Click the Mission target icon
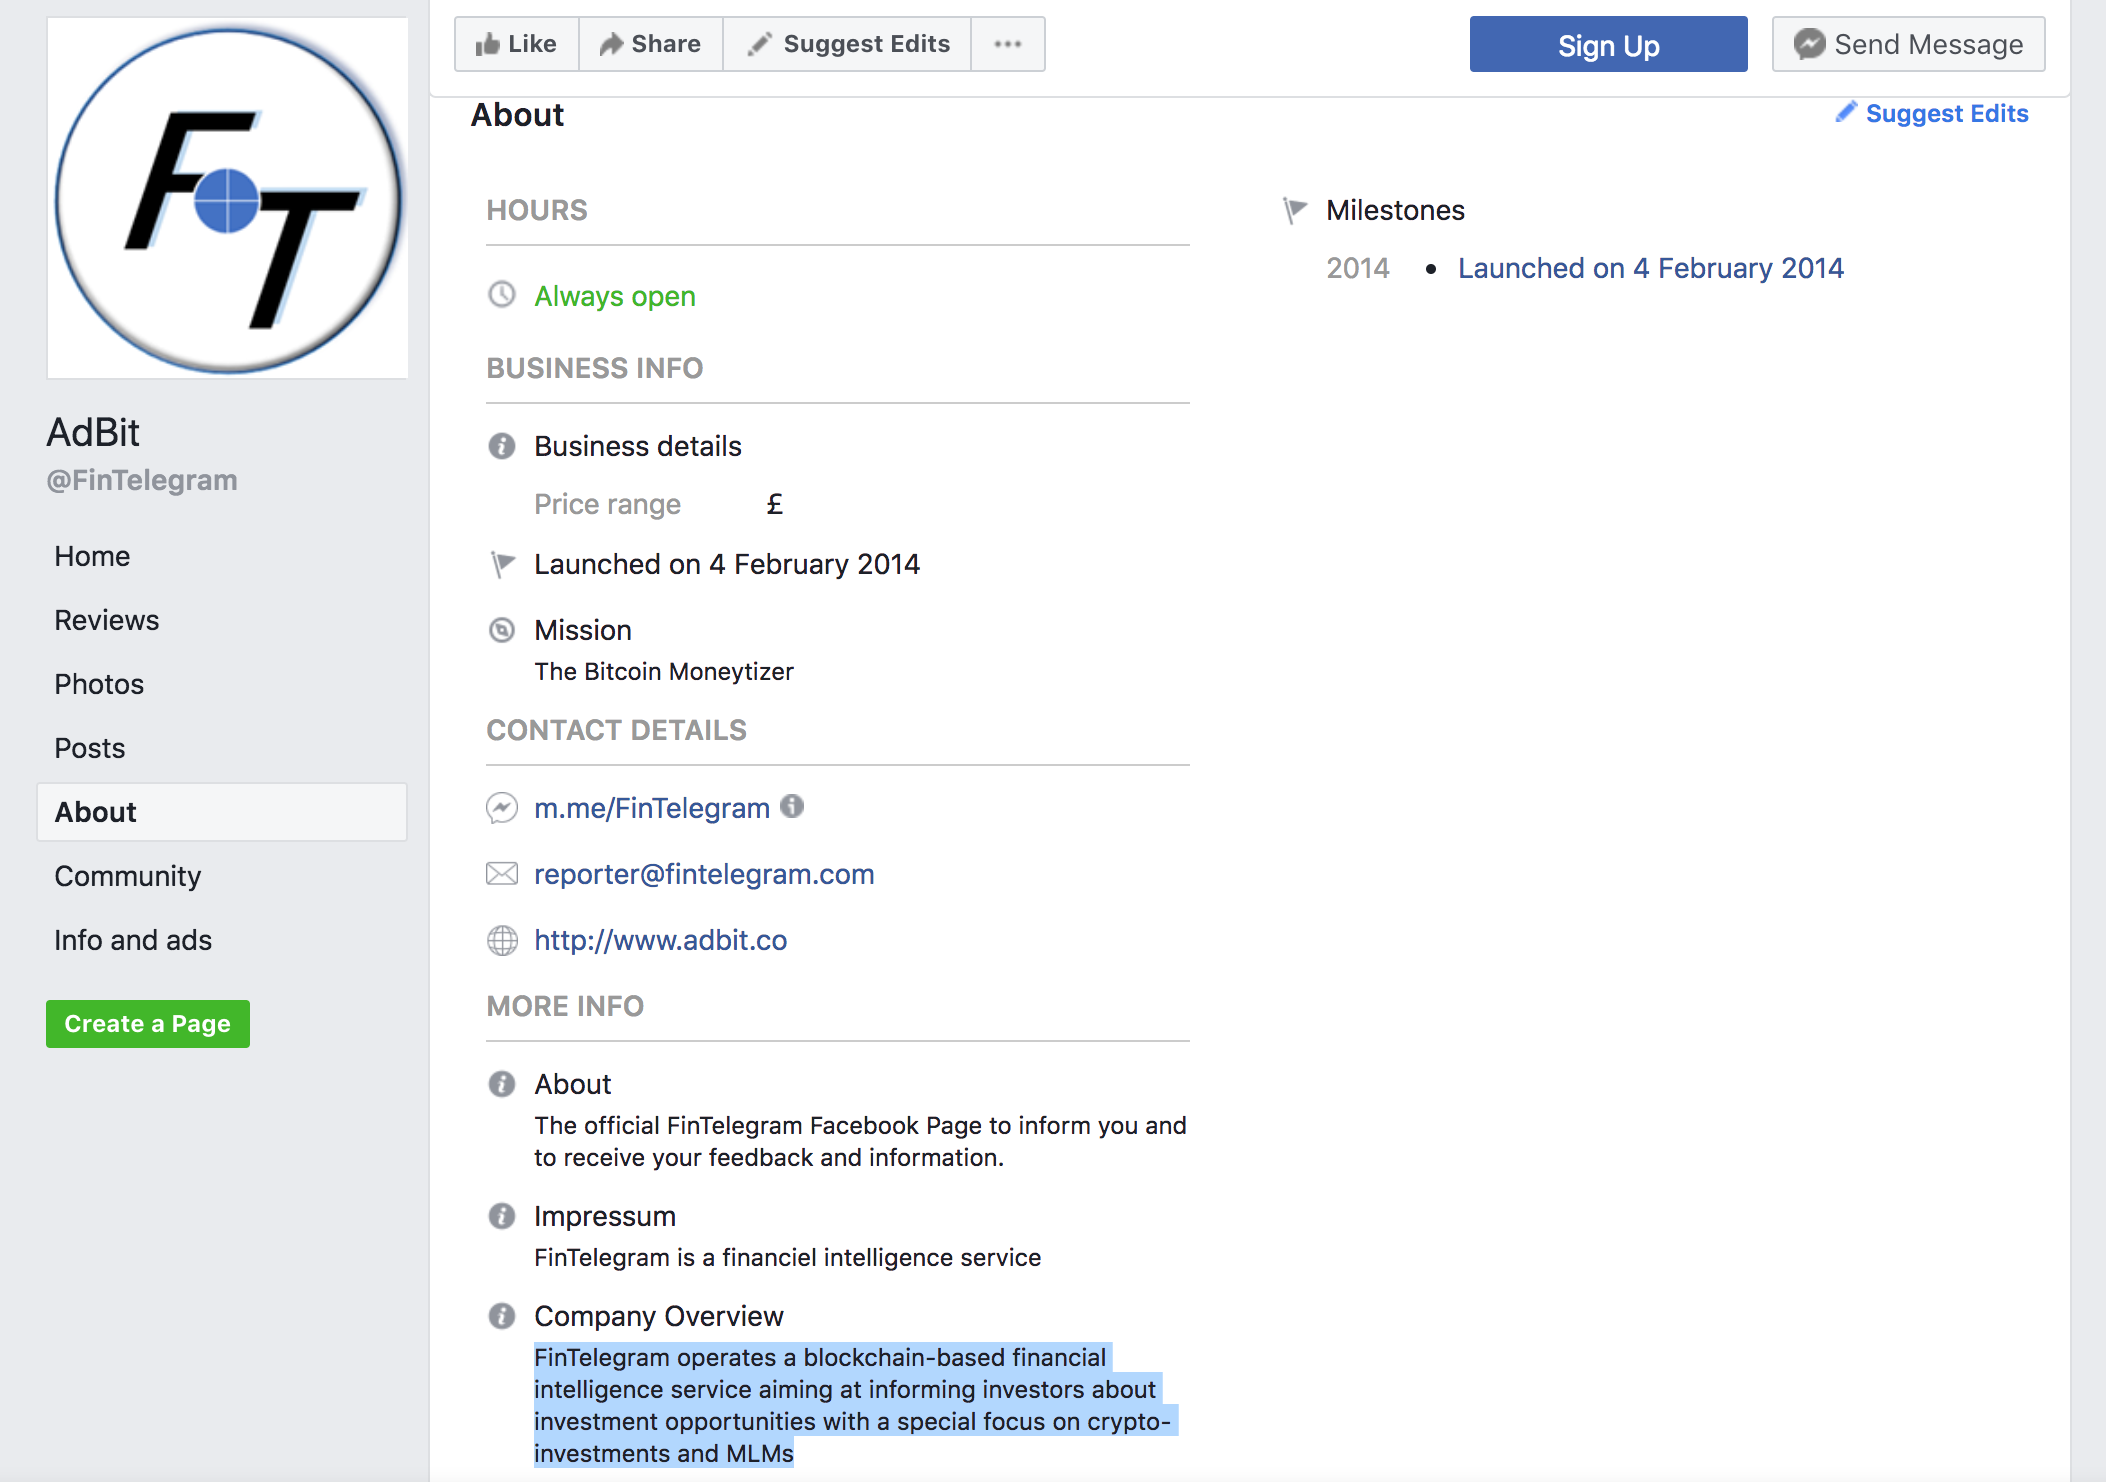 click(x=502, y=630)
